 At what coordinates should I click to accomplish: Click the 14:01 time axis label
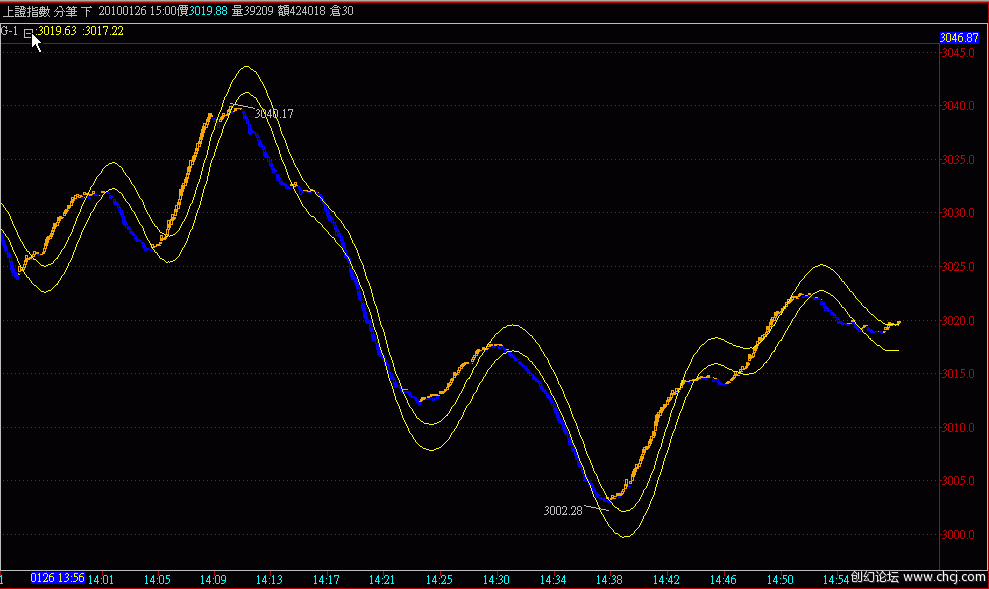click(101, 579)
